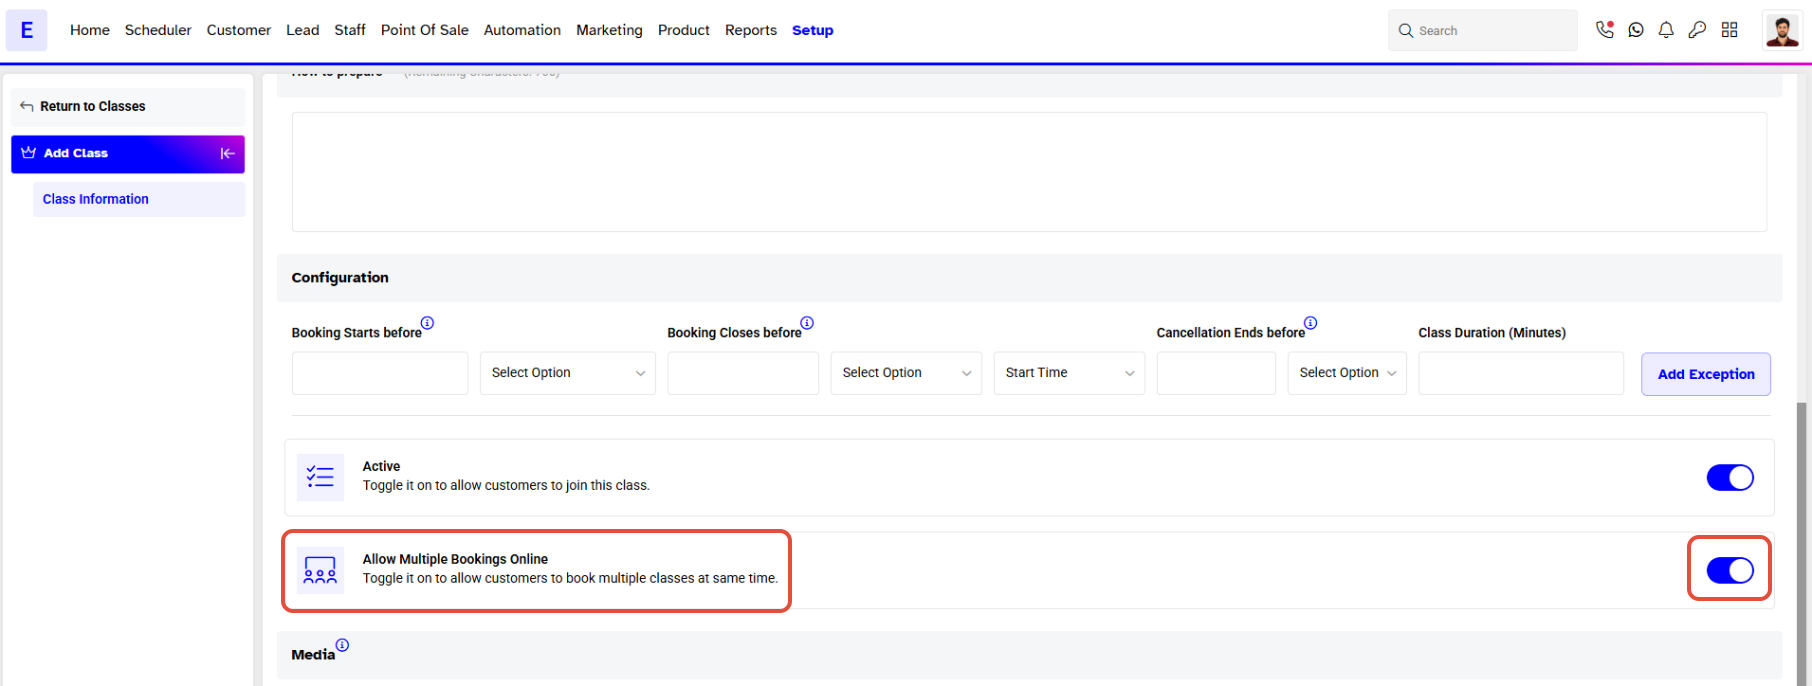The image size is (1812, 686).
Task: Disable Allow Multiple Bookings Online toggle
Action: (x=1730, y=571)
